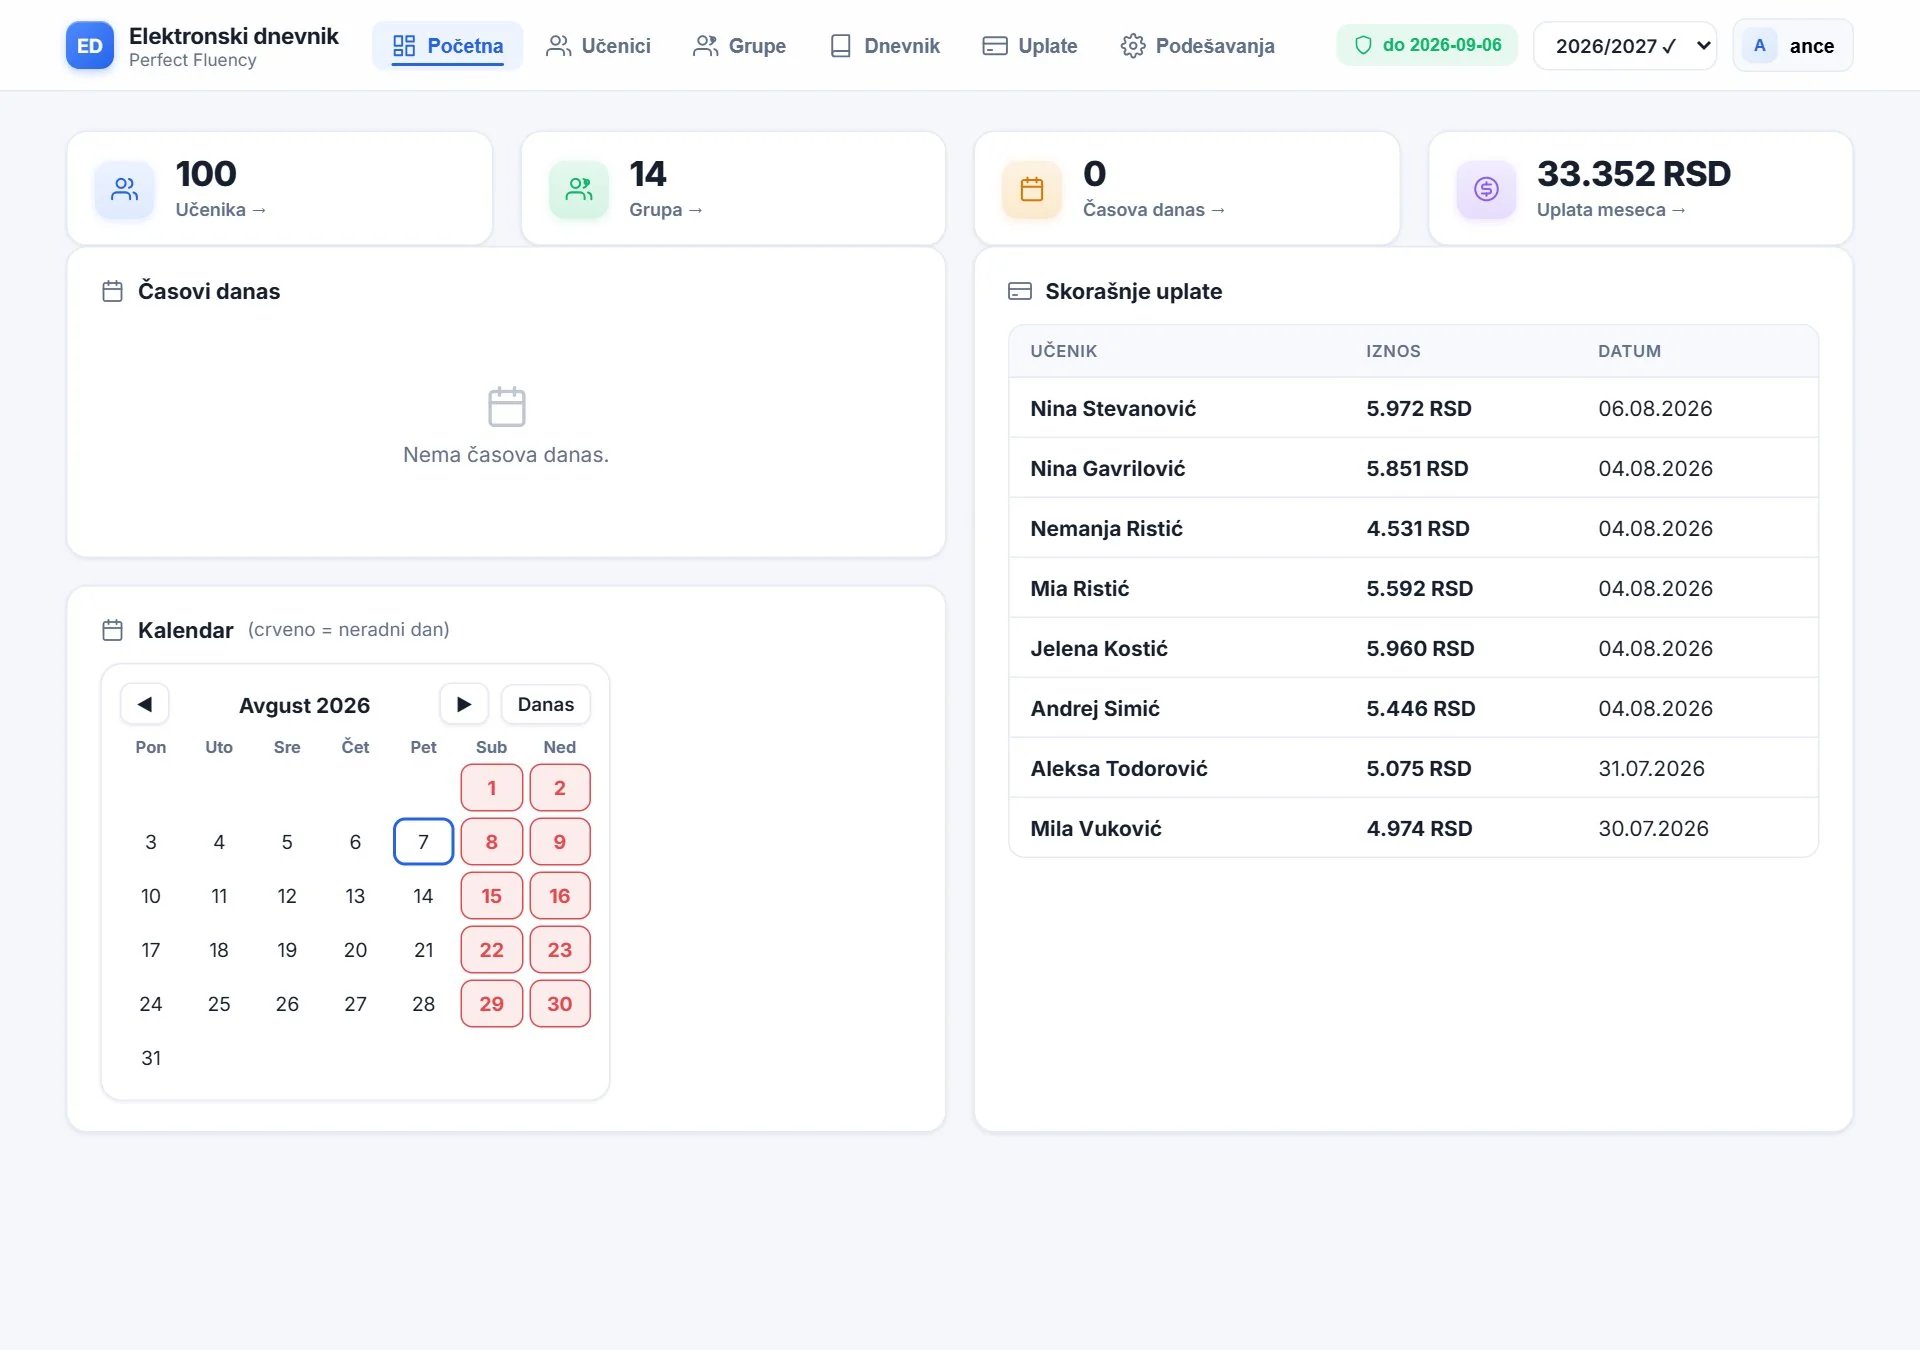Click the IZNOS column header
Screen dimensions: 1920x1350
coord(1393,351)
